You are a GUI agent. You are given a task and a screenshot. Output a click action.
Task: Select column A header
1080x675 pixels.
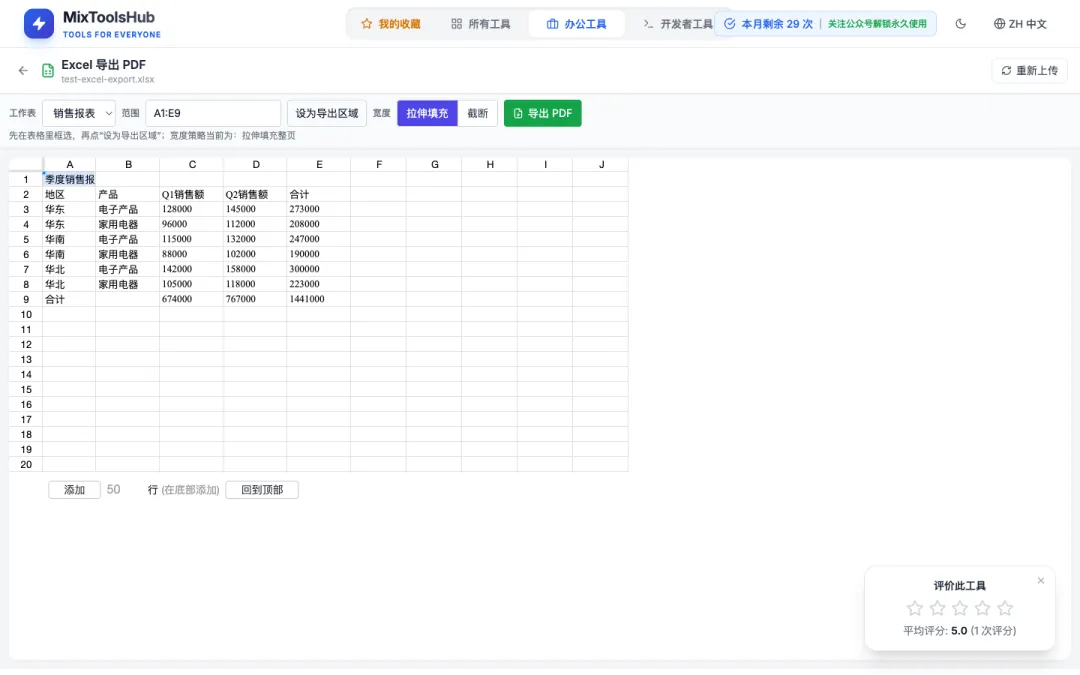[x=70, y=164]
